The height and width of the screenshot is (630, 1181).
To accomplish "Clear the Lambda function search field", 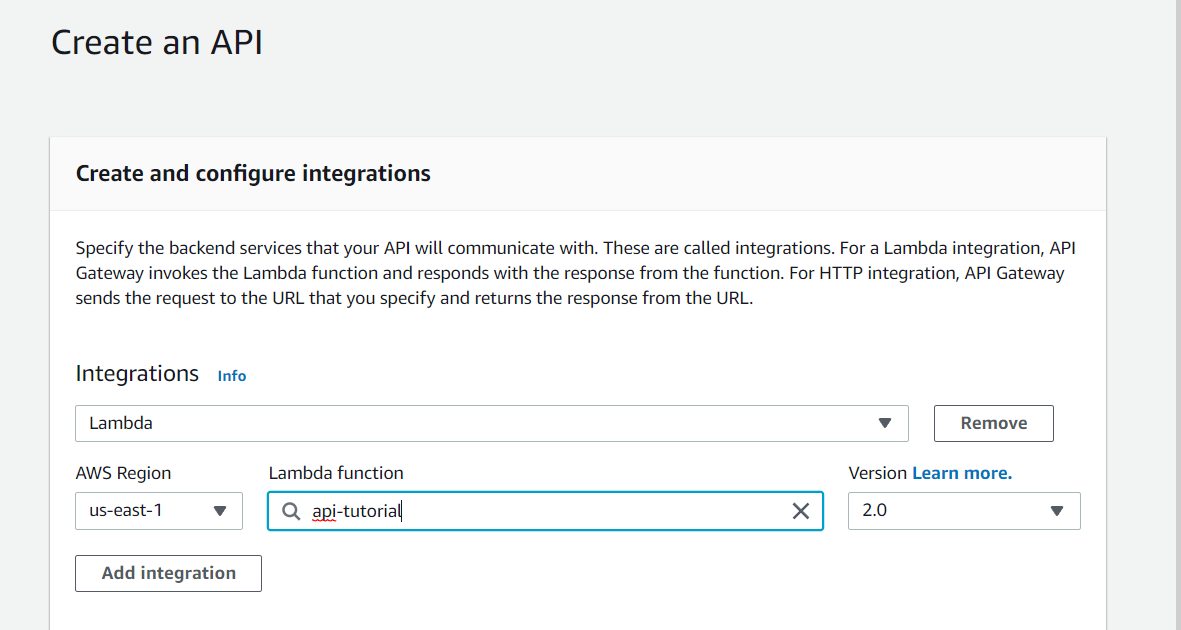I will pyautogui.click(x=801, y=511).
